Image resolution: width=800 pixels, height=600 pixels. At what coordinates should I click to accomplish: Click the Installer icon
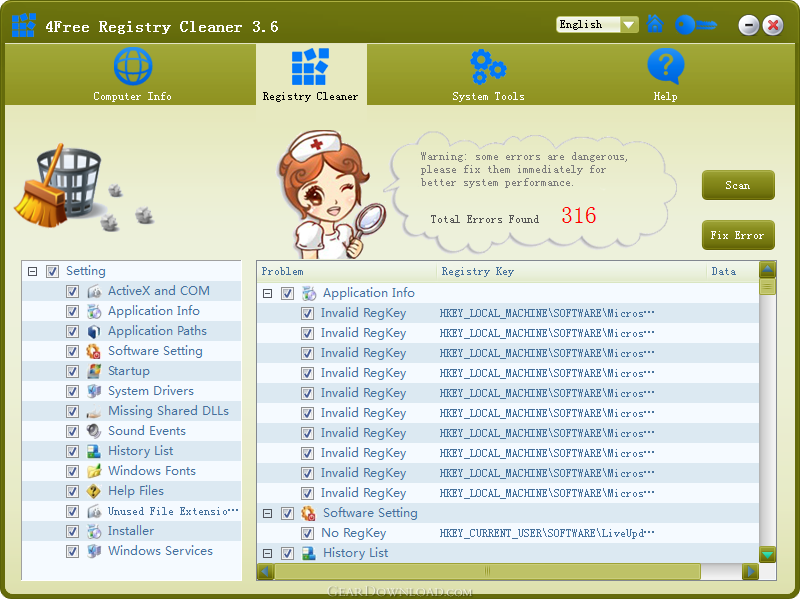tap(94, 532)
